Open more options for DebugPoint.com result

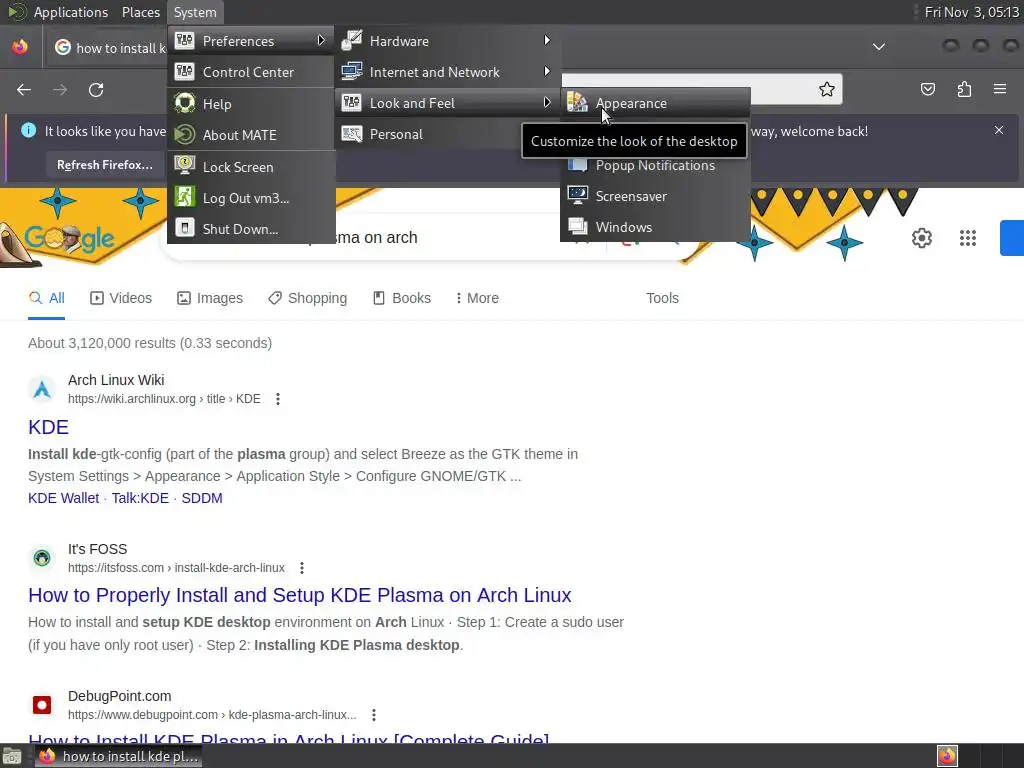(x=374, y=715)
